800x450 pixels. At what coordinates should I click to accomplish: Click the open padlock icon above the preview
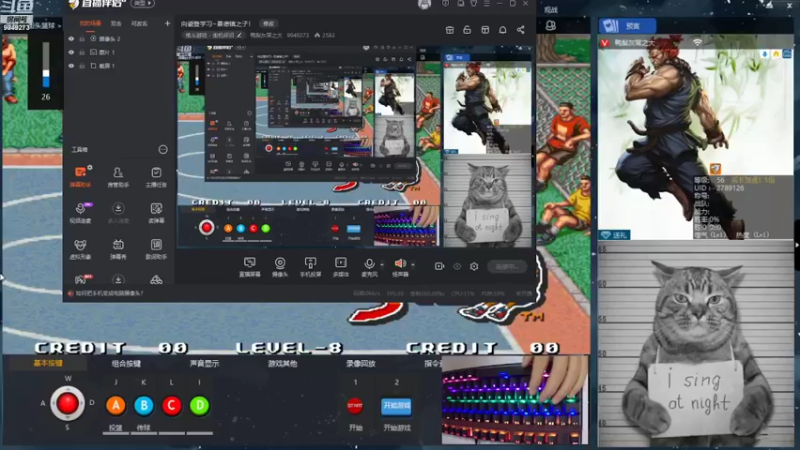click(467, 30)
